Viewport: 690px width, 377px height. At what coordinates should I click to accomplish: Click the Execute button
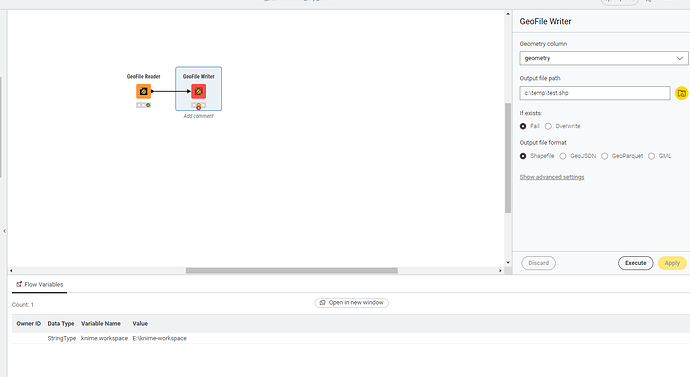[635, 263]
